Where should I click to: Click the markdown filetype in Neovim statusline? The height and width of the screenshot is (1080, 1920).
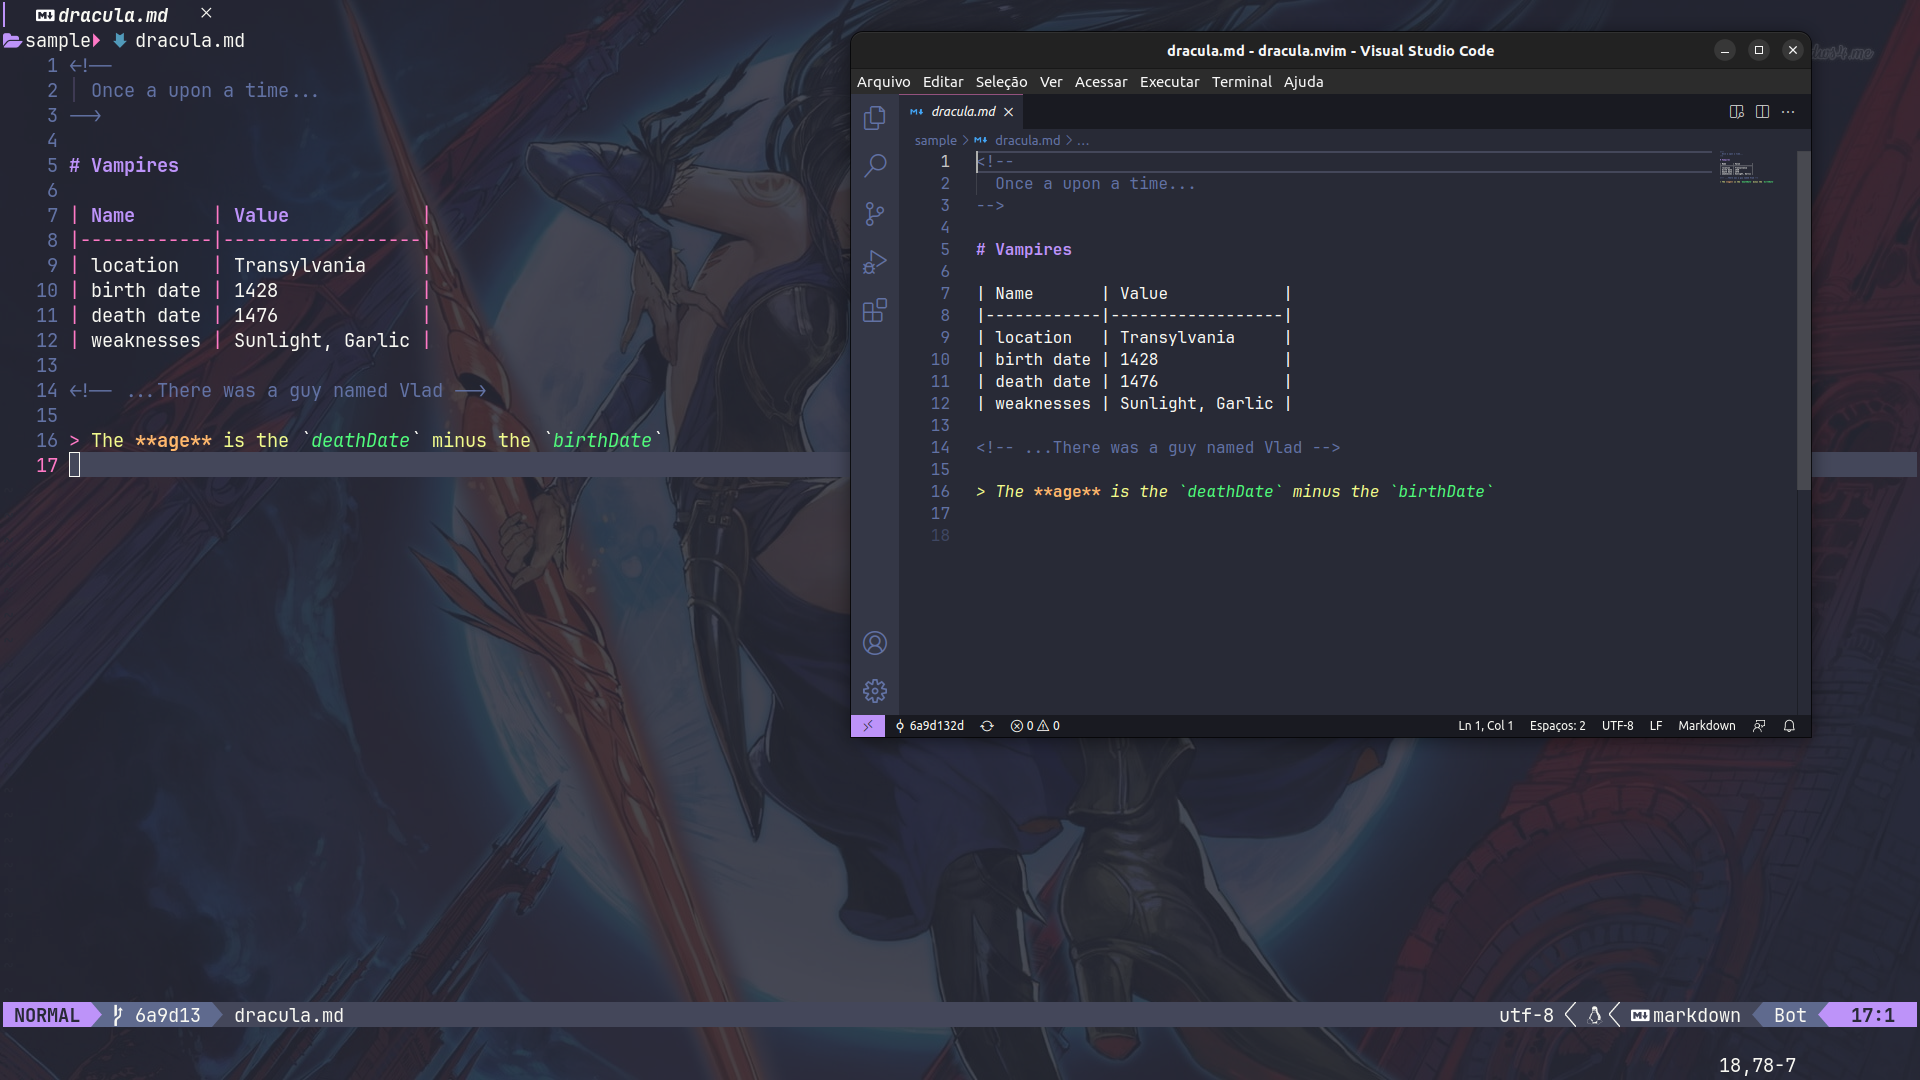tap(1685, 1016)
